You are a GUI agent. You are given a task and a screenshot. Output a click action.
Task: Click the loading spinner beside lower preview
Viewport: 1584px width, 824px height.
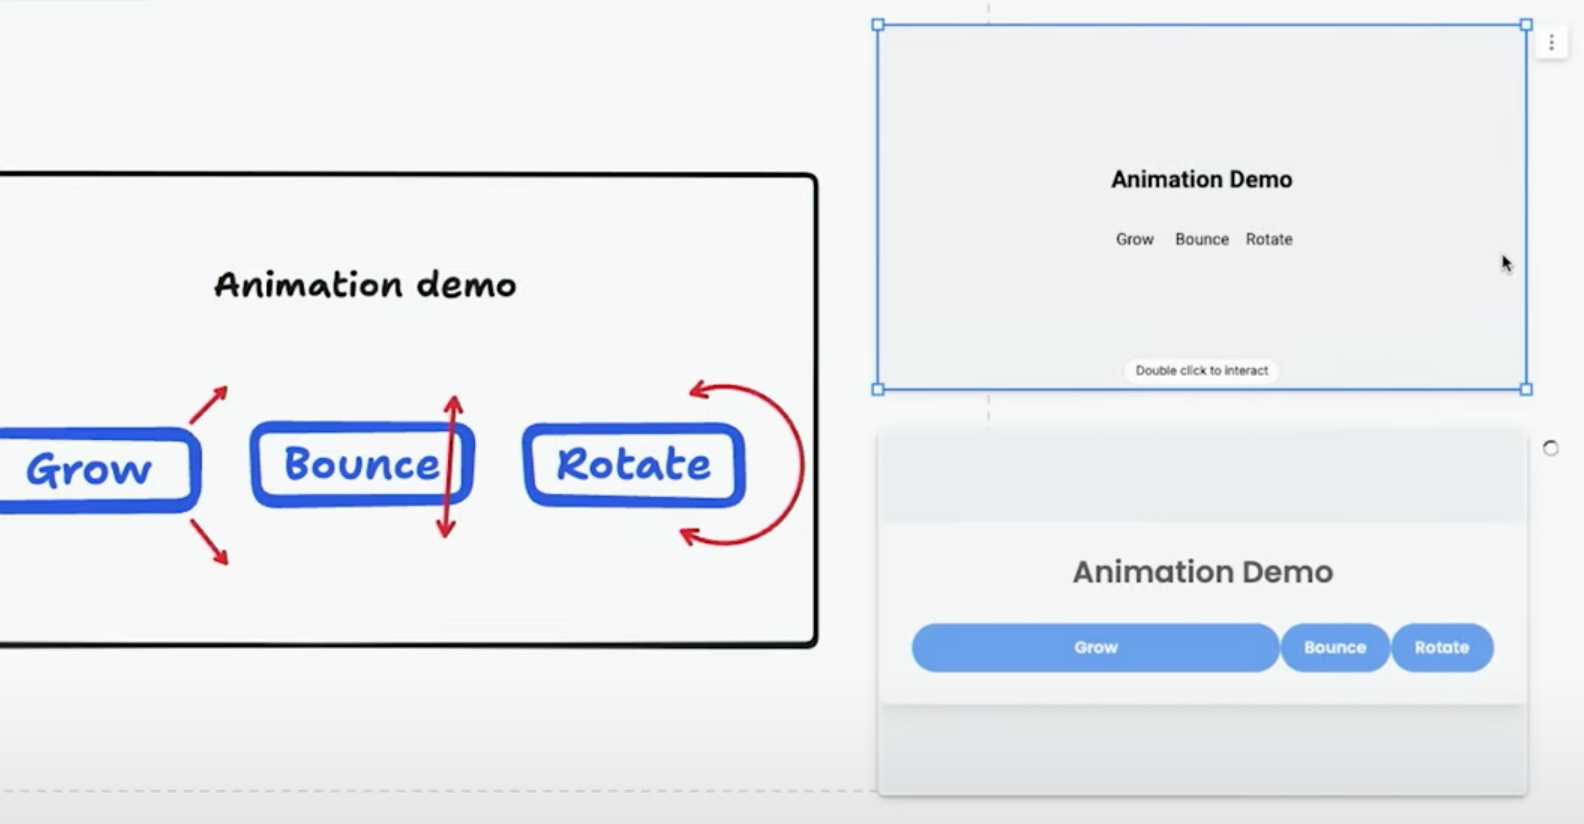(1551, 448)
